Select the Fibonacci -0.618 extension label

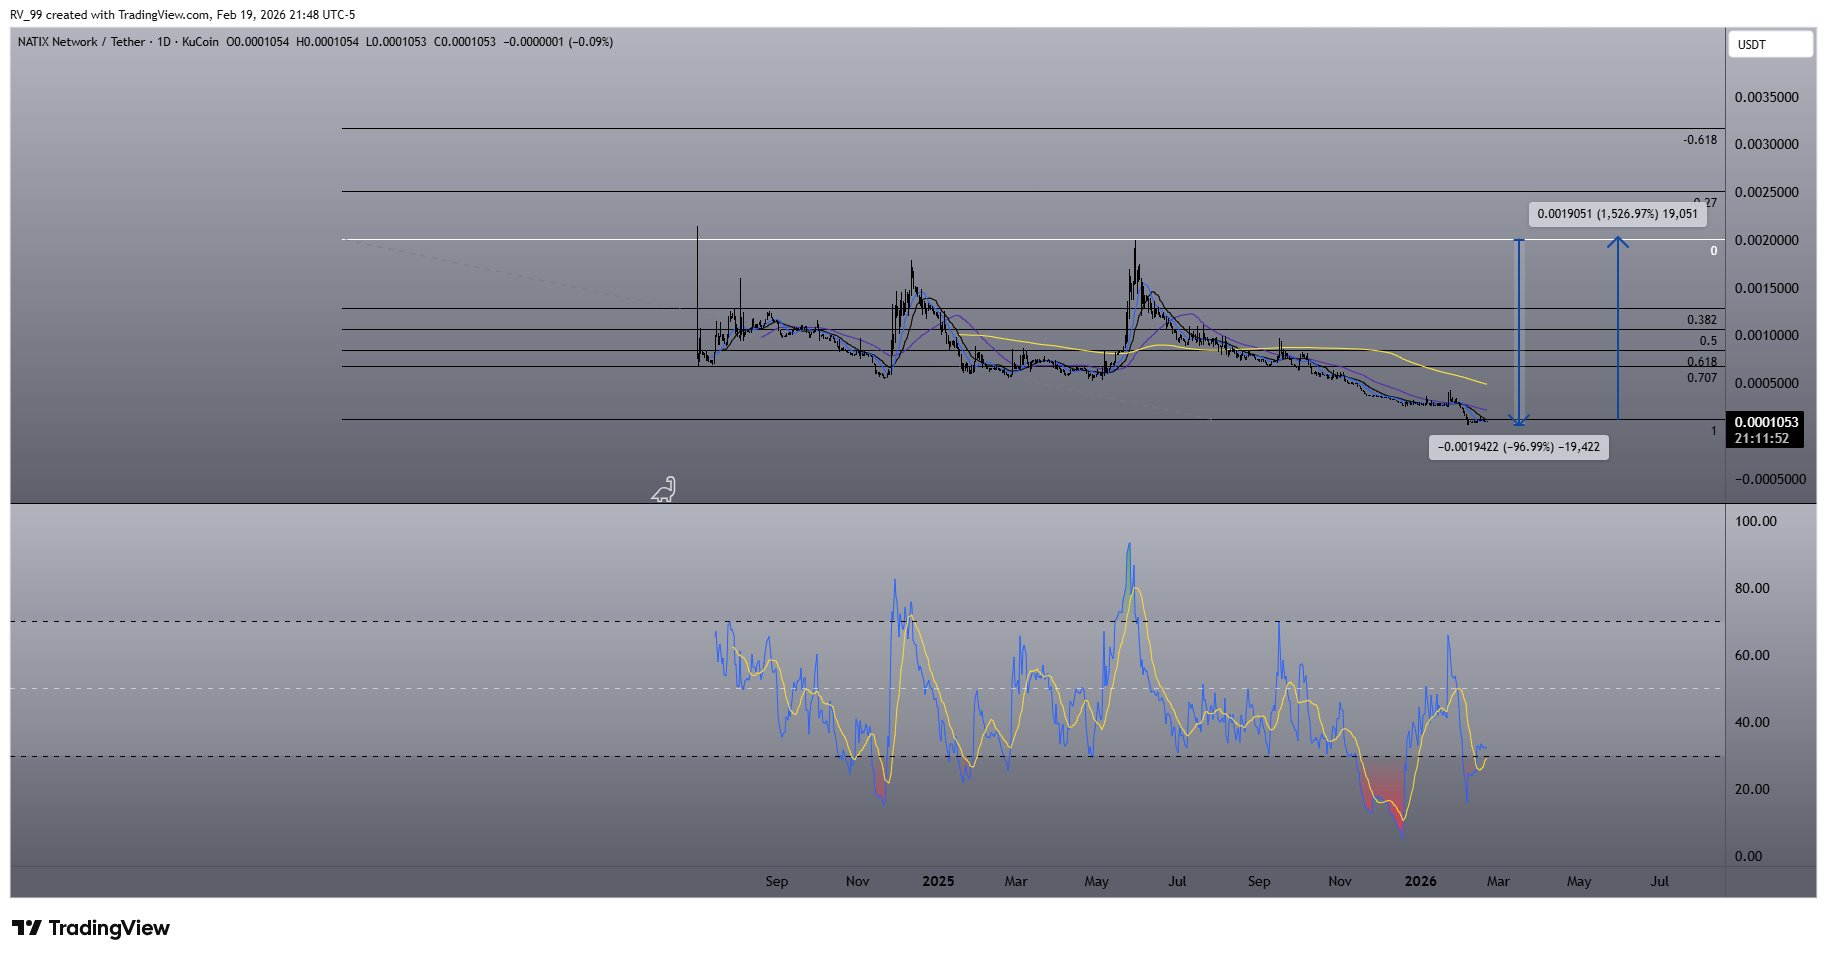click(1699, 140)
